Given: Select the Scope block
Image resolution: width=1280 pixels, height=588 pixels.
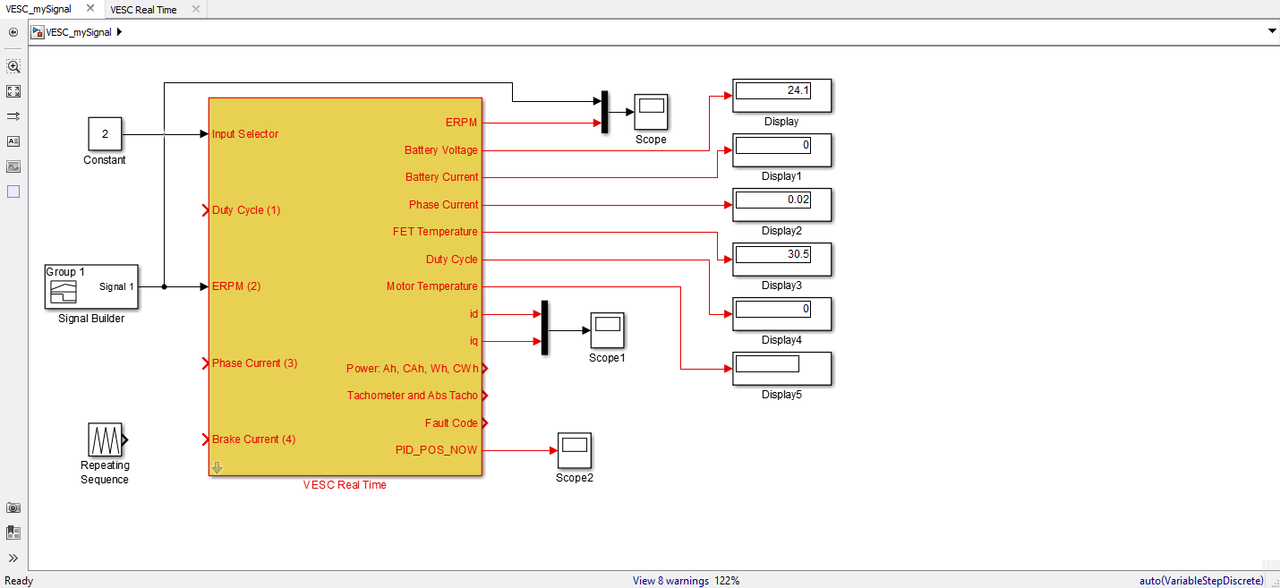Looking at the screenshot, I should [651, 112].
